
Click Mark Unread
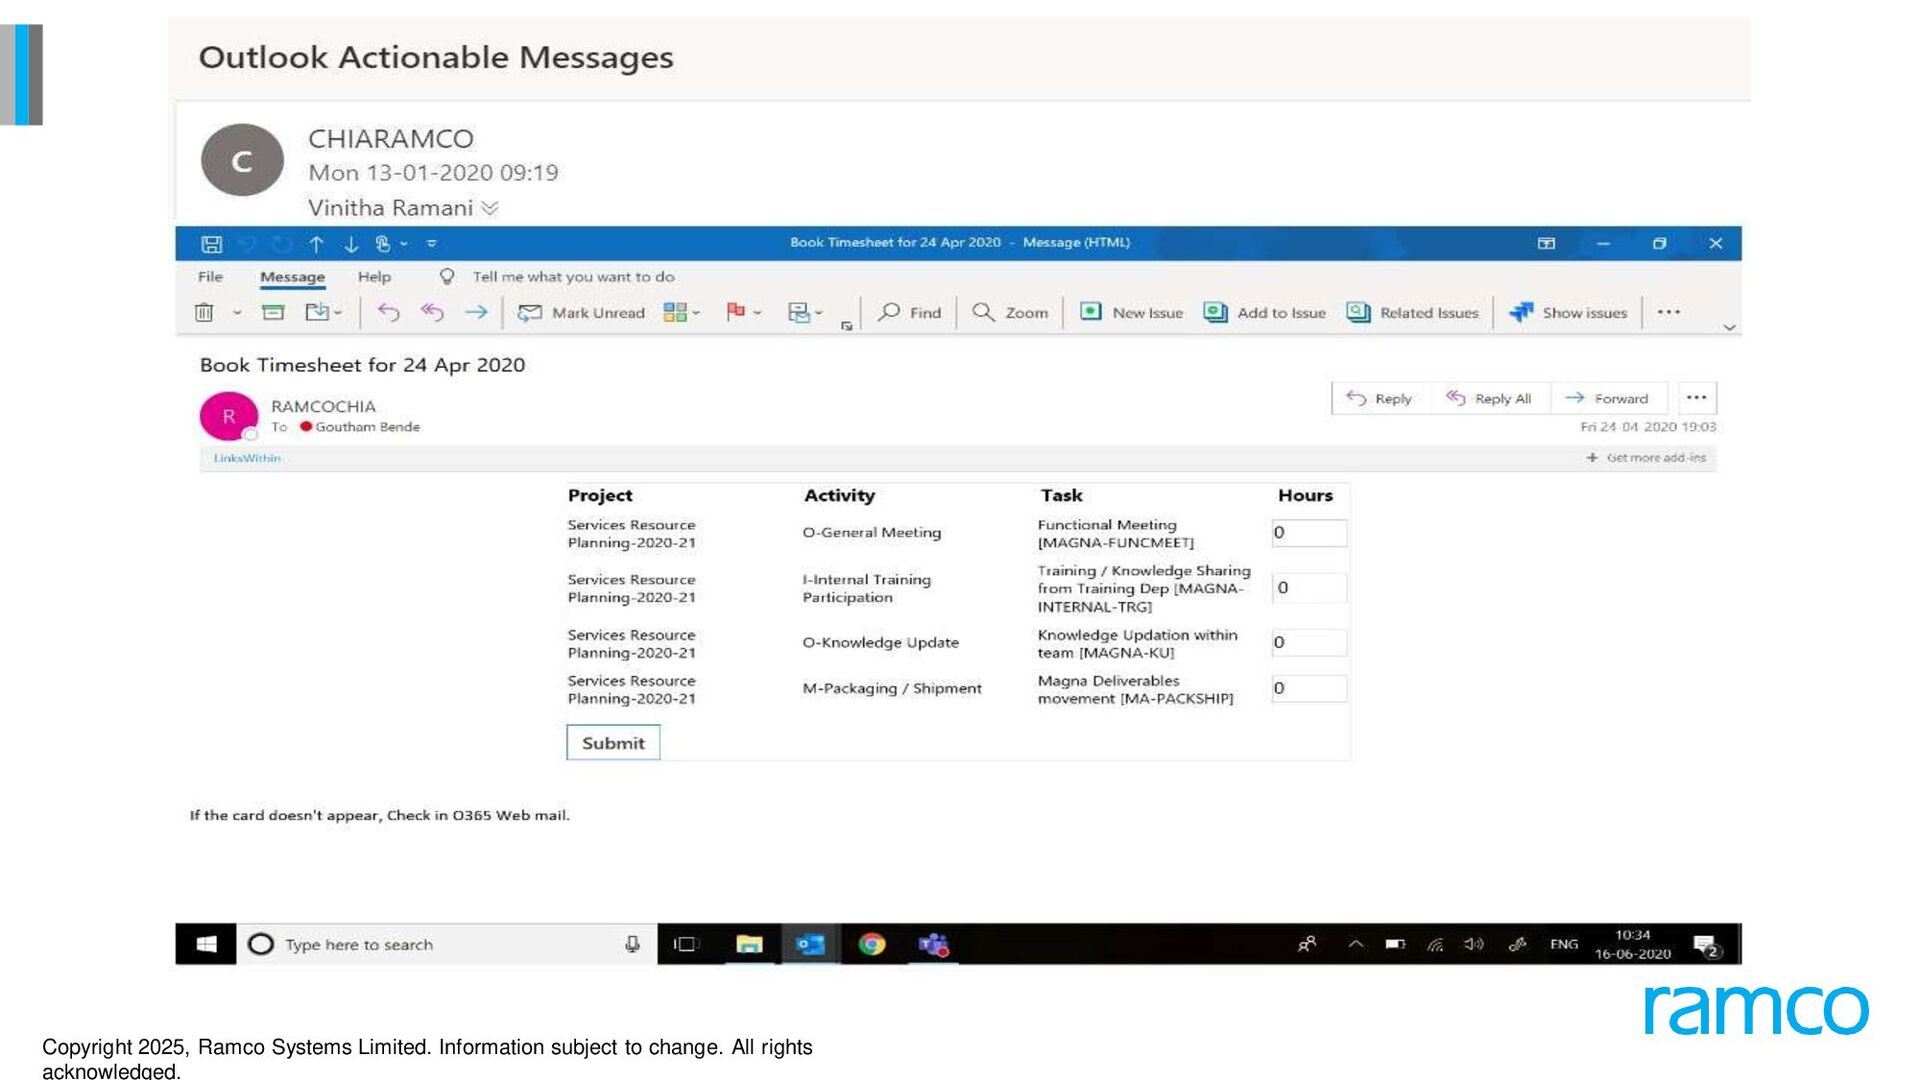[581, 313]
